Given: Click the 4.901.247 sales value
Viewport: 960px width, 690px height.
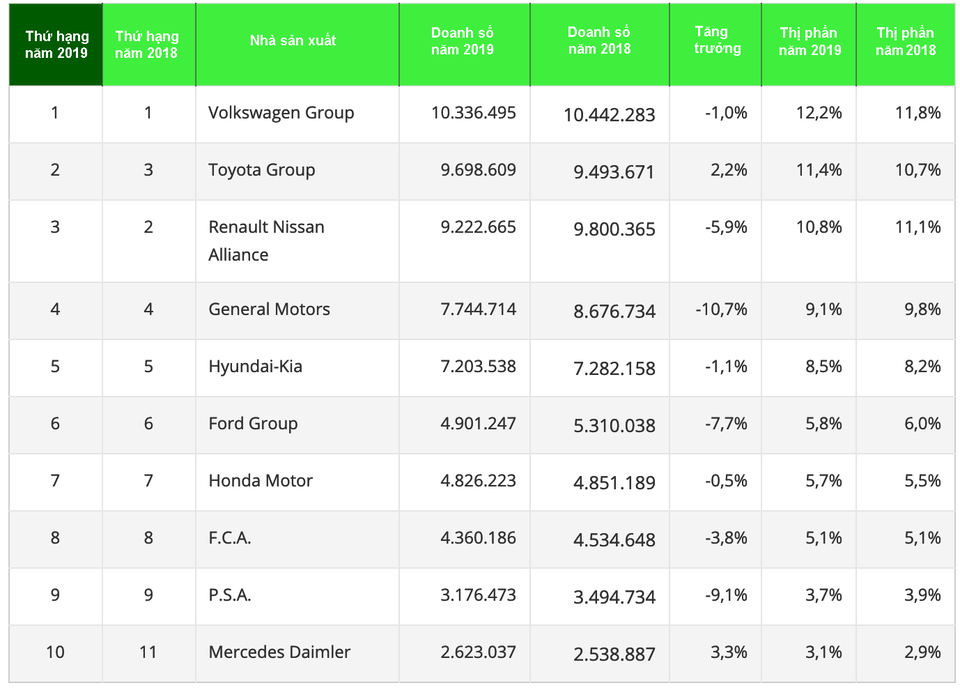Looking at the screenshot, I should click(x=478, y=423).
